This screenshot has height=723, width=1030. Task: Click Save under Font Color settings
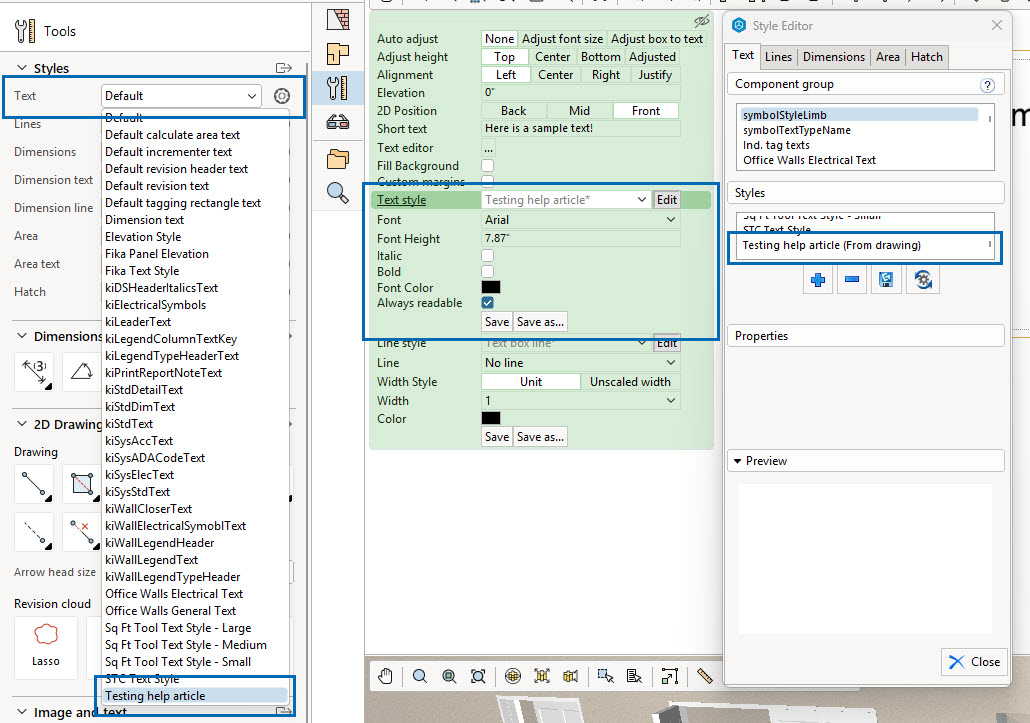pyautogui.click(x=497, y=322)
